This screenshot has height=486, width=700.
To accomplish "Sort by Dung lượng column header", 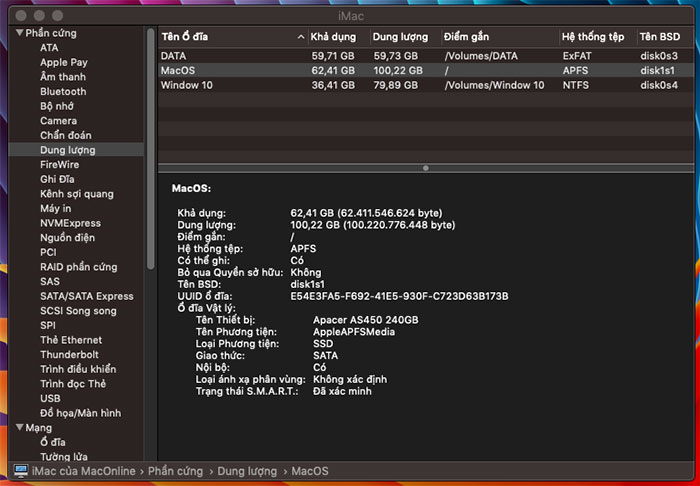I will tap(400, 37).
